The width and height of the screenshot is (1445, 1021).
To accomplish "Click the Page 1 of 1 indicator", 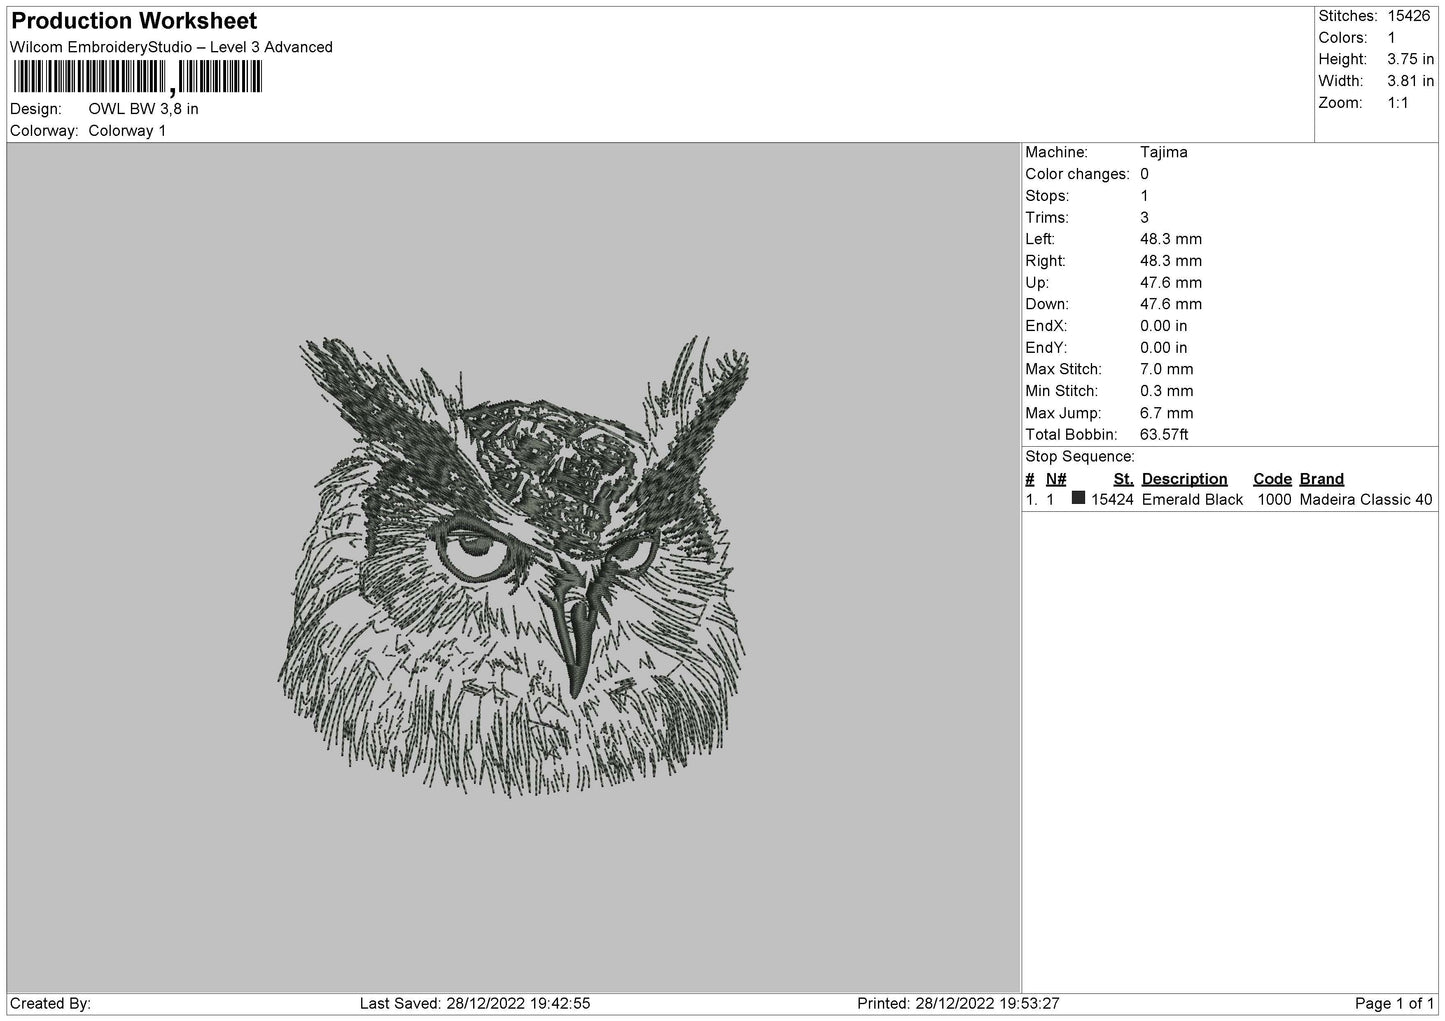I will pyautogui.click(x=1394, y=1004).
